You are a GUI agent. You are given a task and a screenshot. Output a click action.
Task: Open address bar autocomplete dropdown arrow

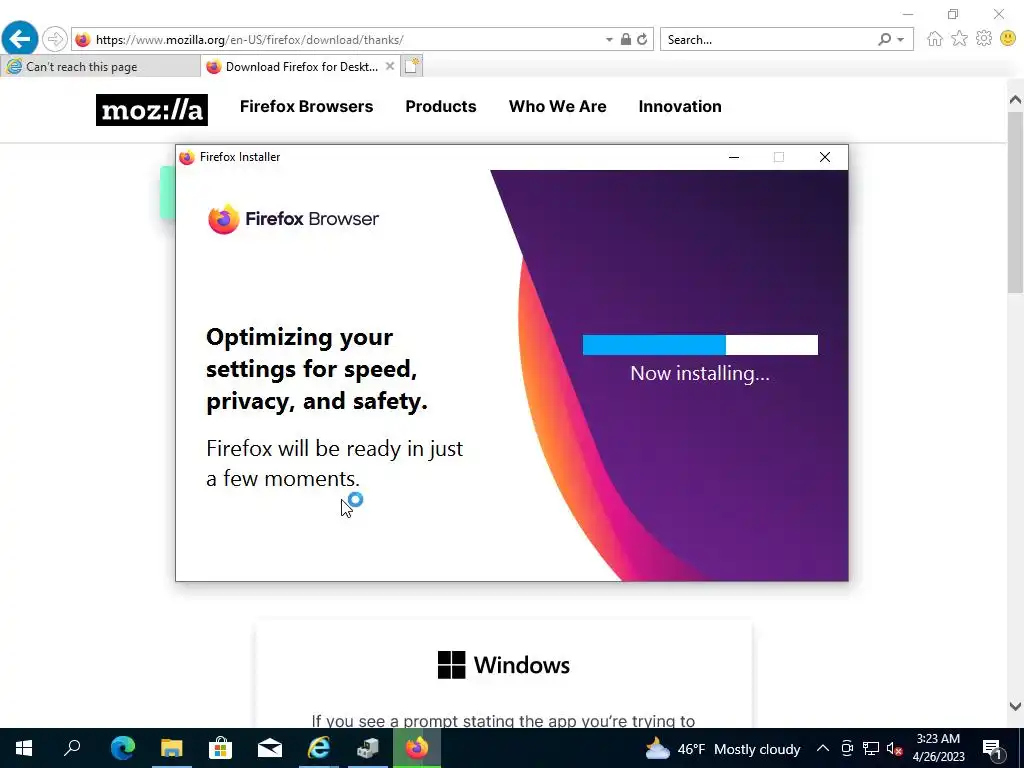tap(609, 40)
